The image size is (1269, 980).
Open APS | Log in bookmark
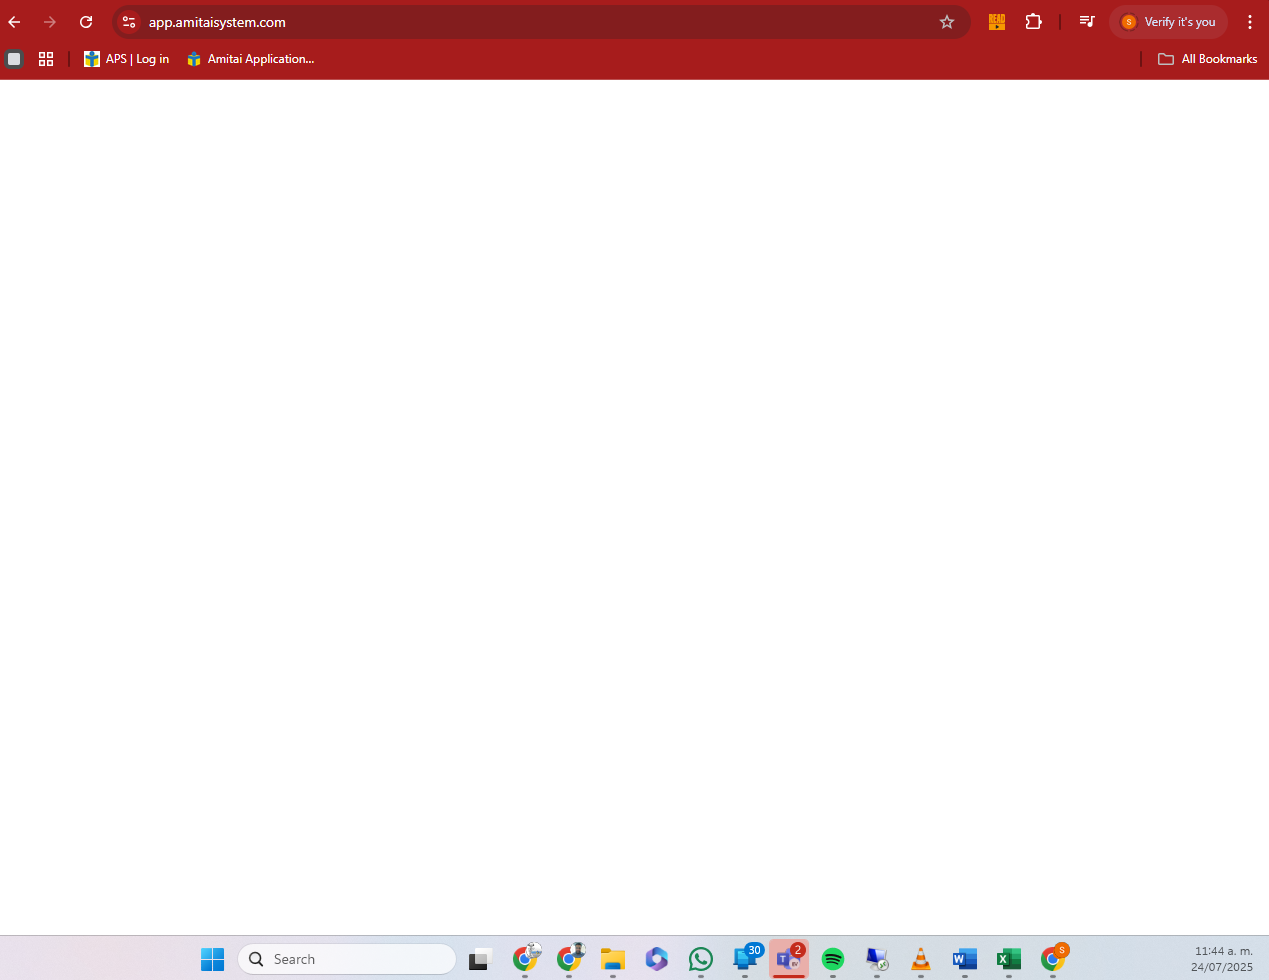pyautogui.click(x=127, y=59)
